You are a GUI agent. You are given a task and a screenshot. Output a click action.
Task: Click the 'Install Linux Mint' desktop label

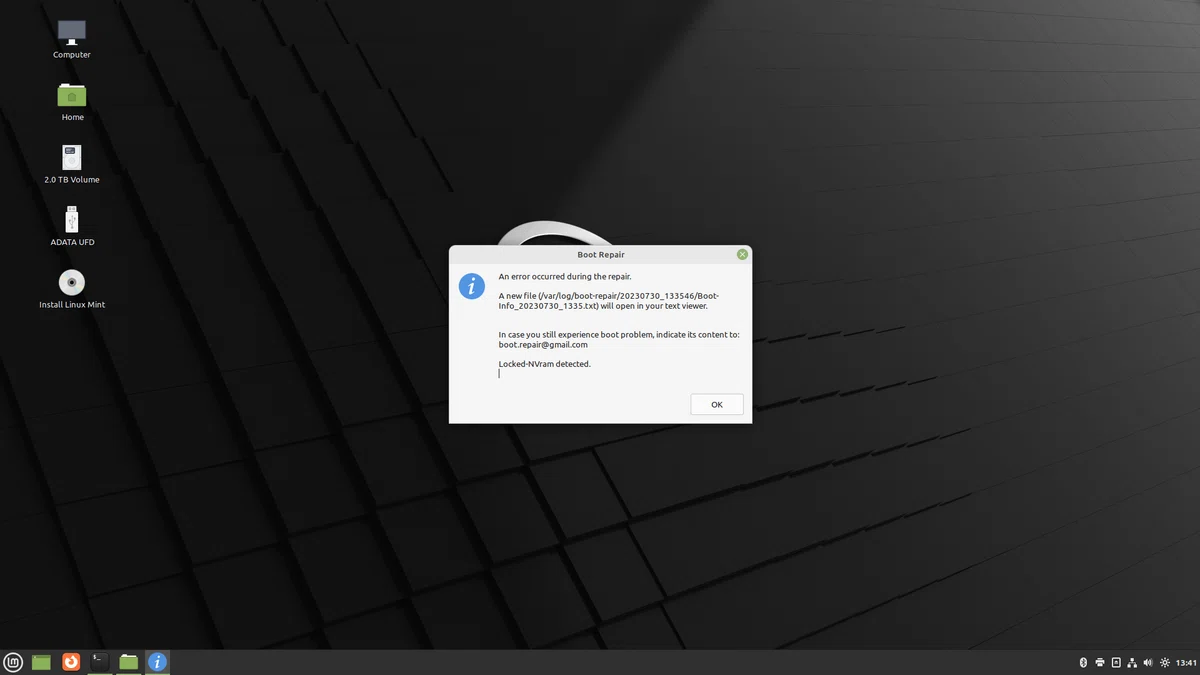click(x=72, y=305)
